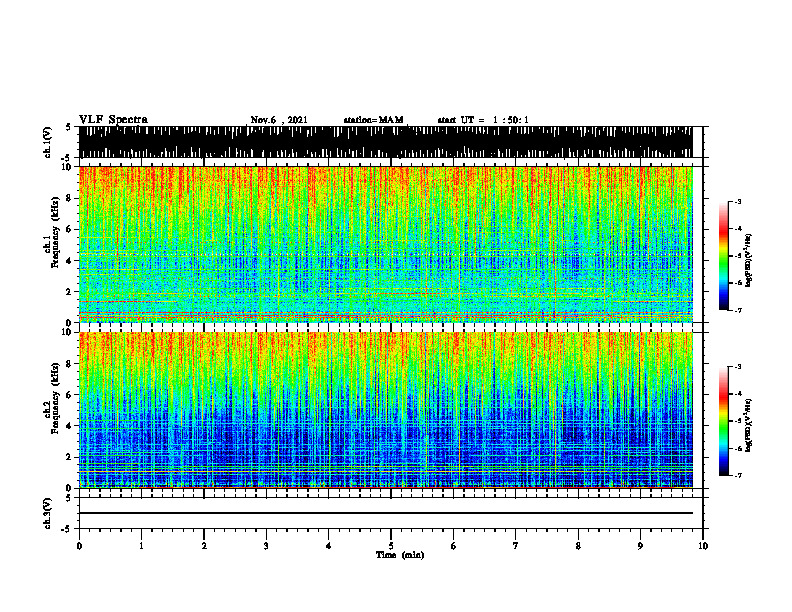Click time axis tick label "5"
The width and height of the screenshot is (792, 612).
(x=391, y=546)
